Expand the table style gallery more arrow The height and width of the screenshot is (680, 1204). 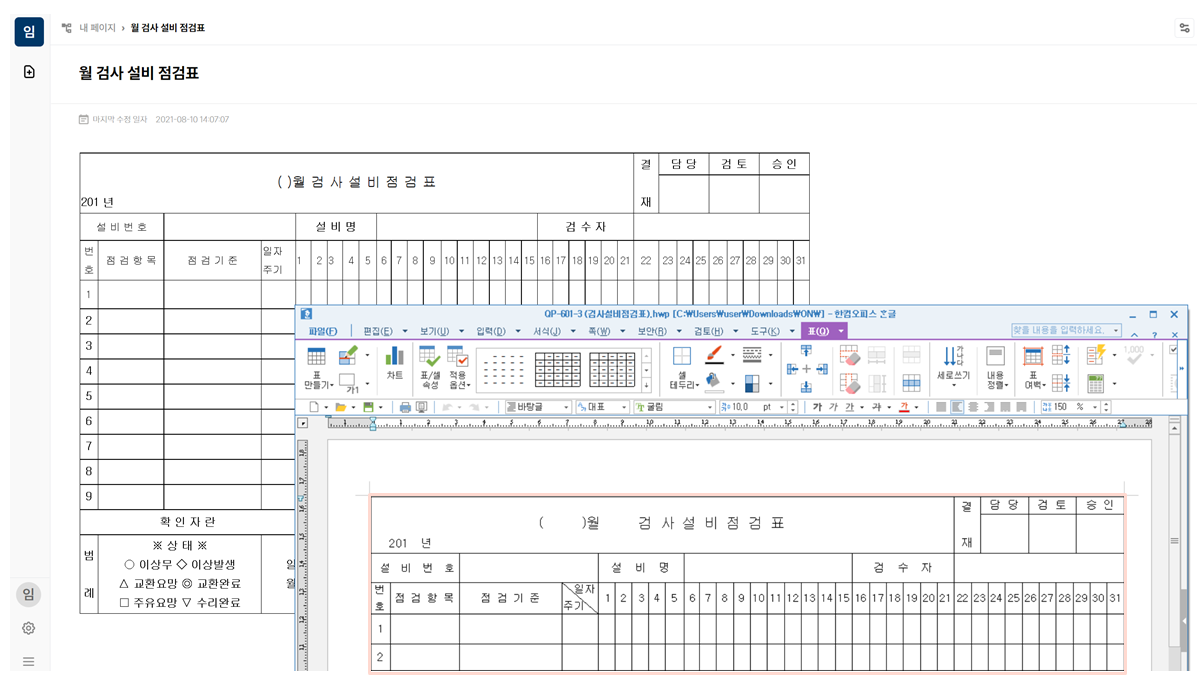click(x=647, y=385)
